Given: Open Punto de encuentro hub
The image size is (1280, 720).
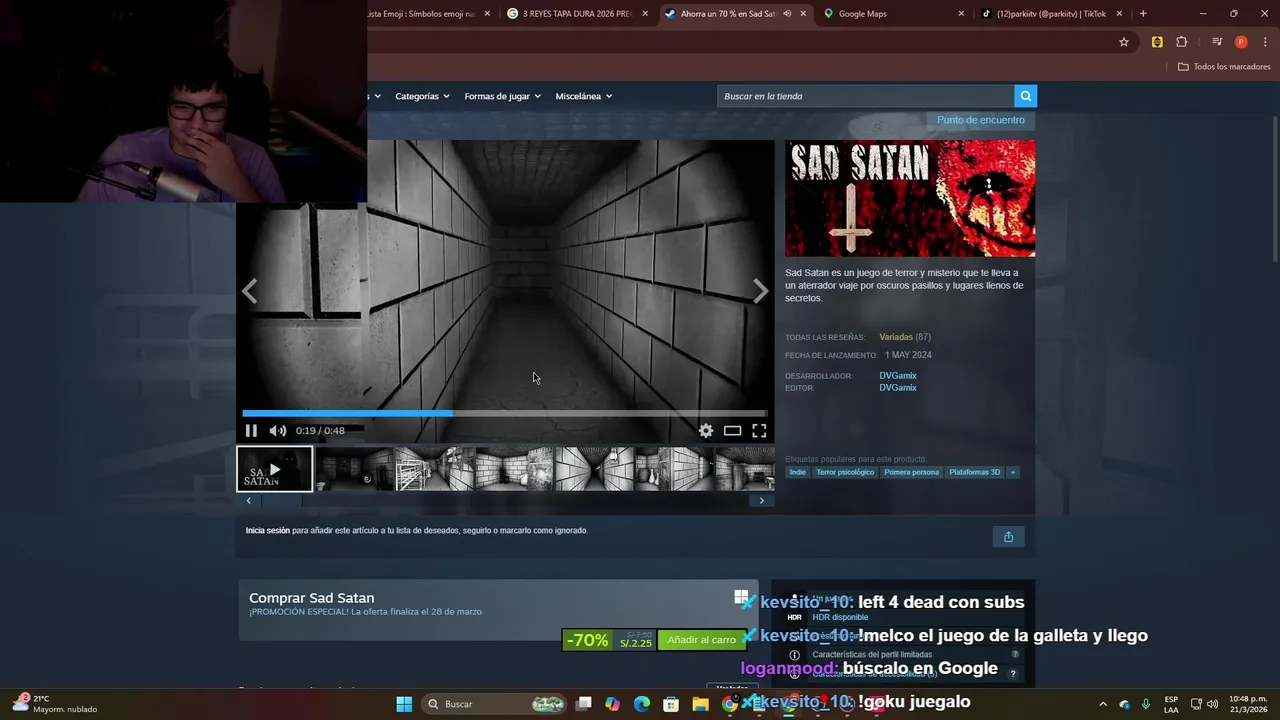Looking at the screenshot, I should (x=981, y=120).
